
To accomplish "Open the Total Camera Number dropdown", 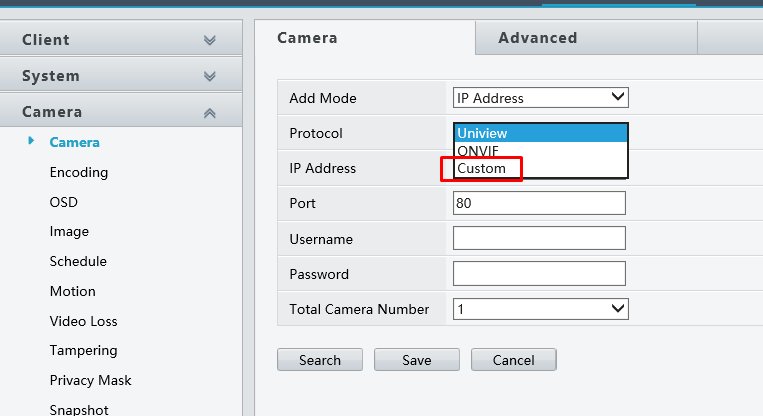I will tap(541, 309).
